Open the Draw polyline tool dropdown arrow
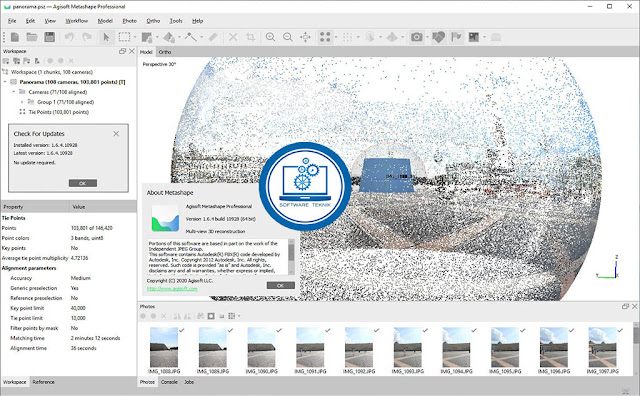 coord(201,37)
